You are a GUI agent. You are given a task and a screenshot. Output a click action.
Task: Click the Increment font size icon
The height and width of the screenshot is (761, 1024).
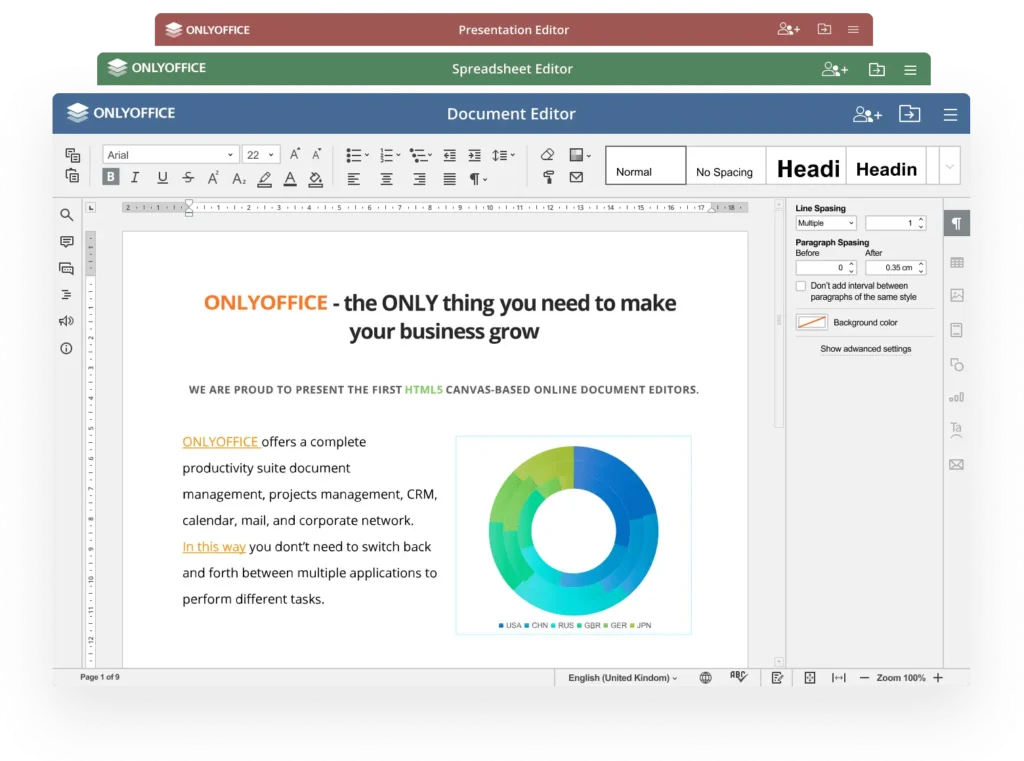click(295, 154)
